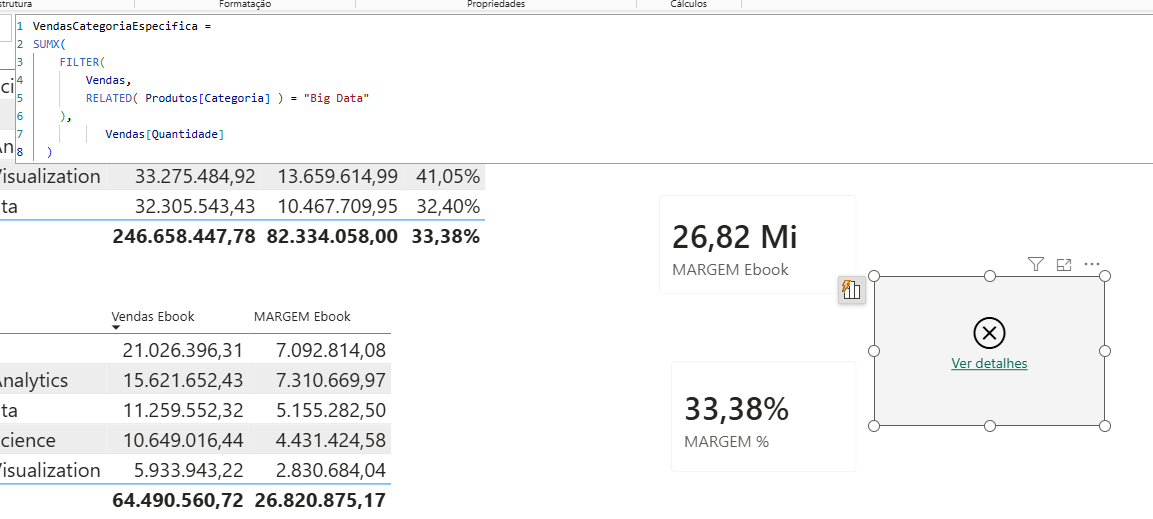Click the sort arrow under Vendas Ebook
Viewport: 1153px width, 519px height.
coord(115,328)
